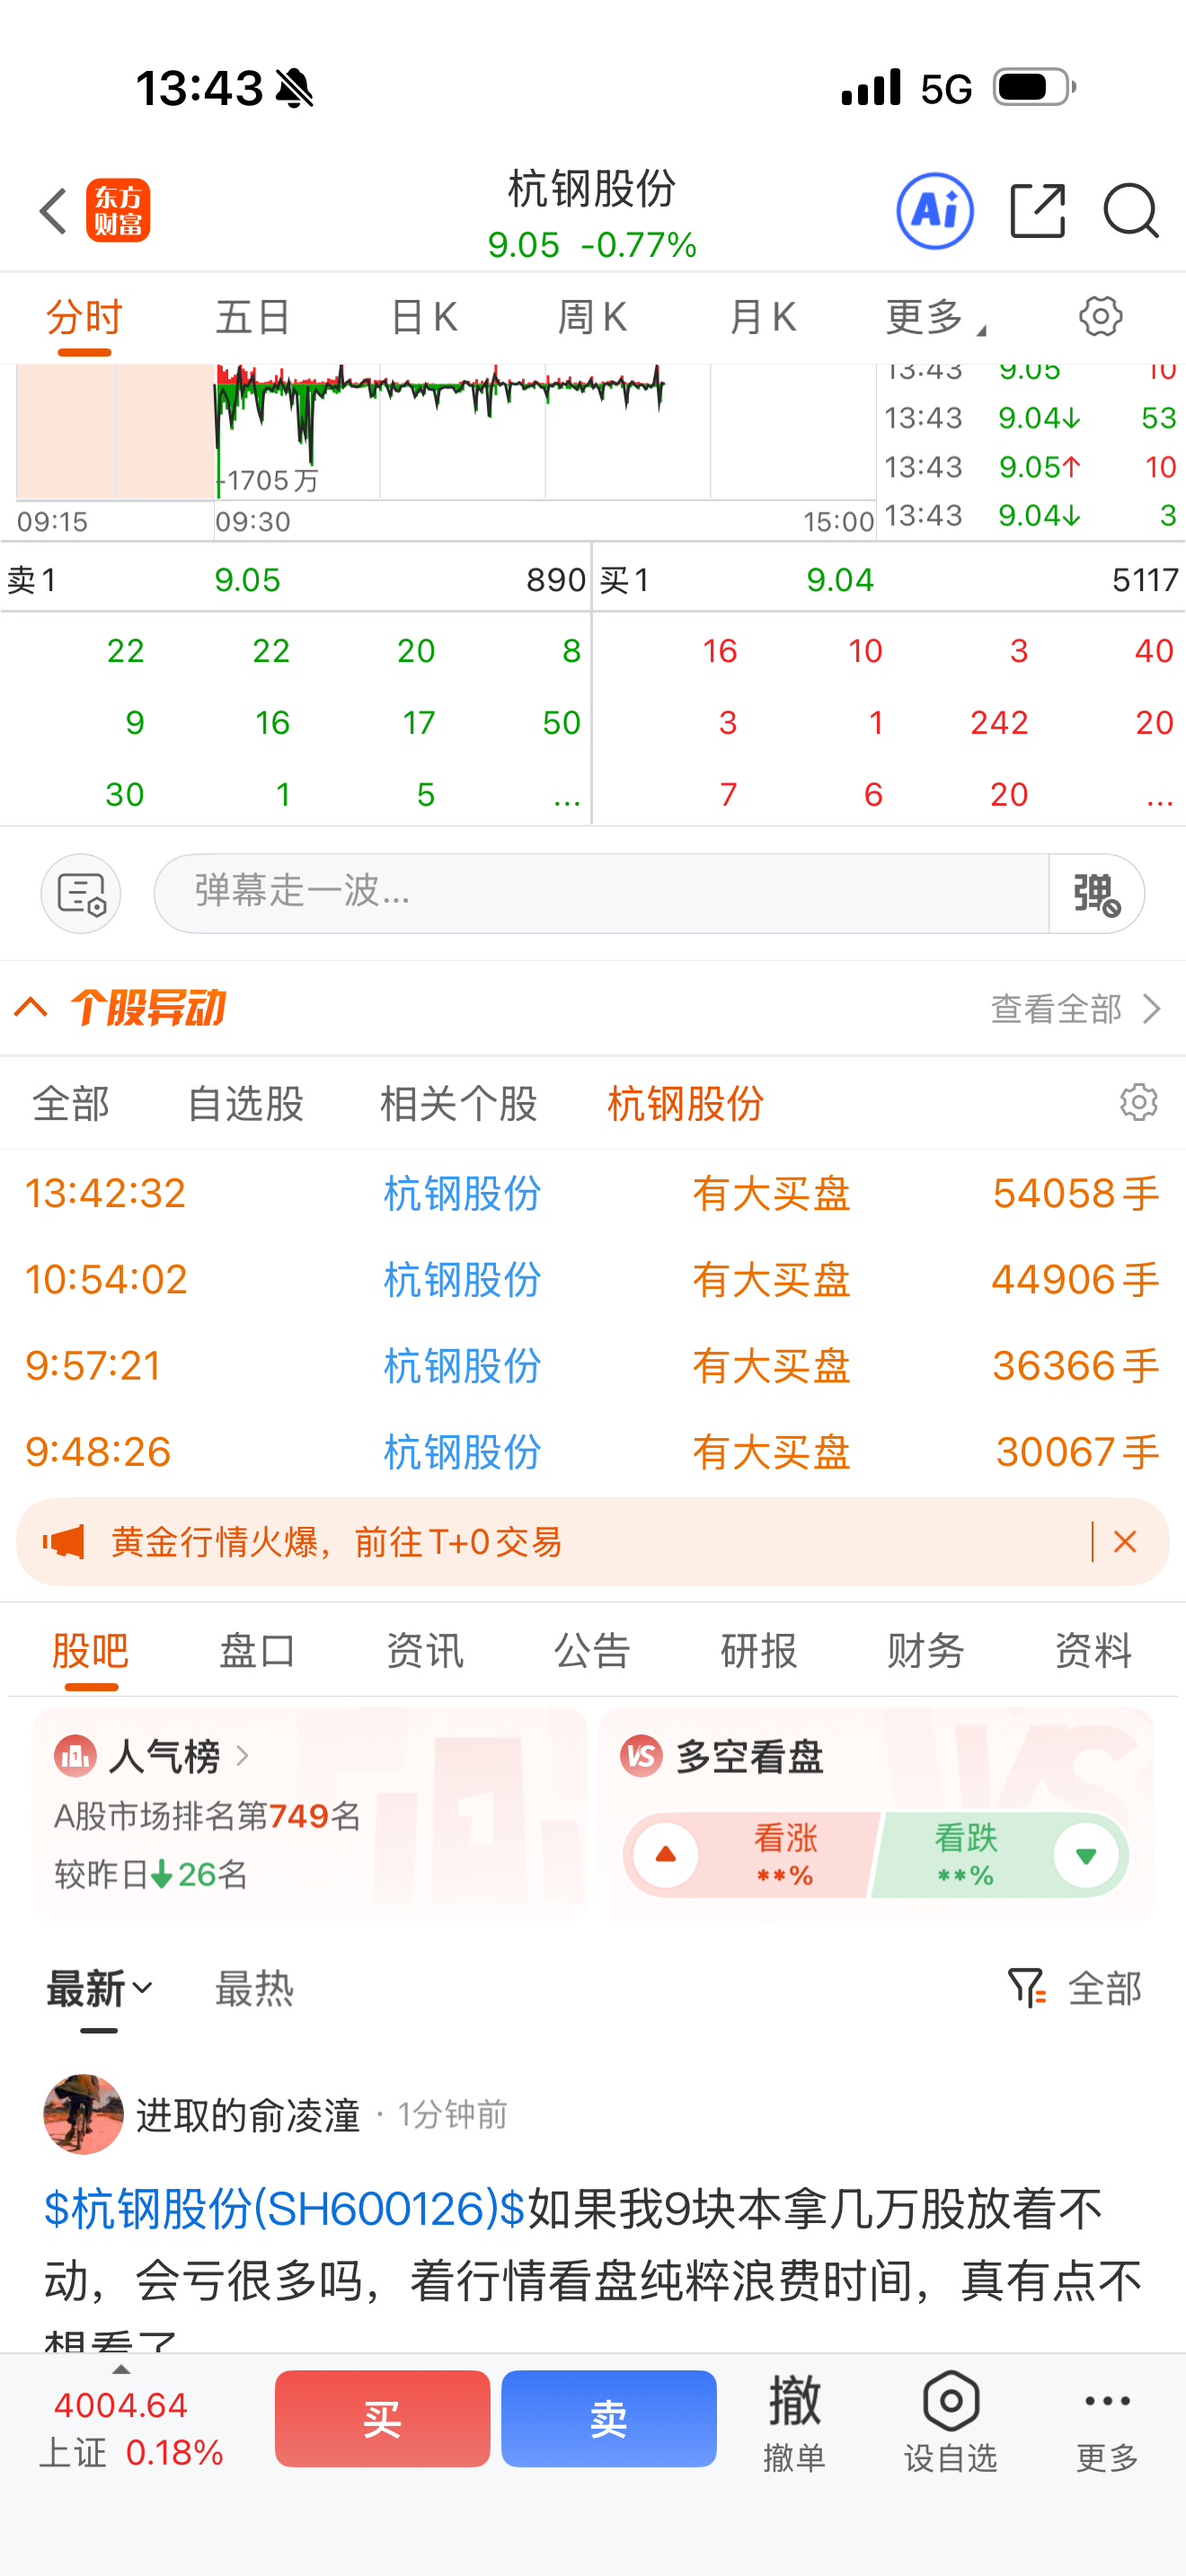Expand the 最新 sort dropdown
This screenshot has width=1186, height=2576.
[x=99, y=1989]
